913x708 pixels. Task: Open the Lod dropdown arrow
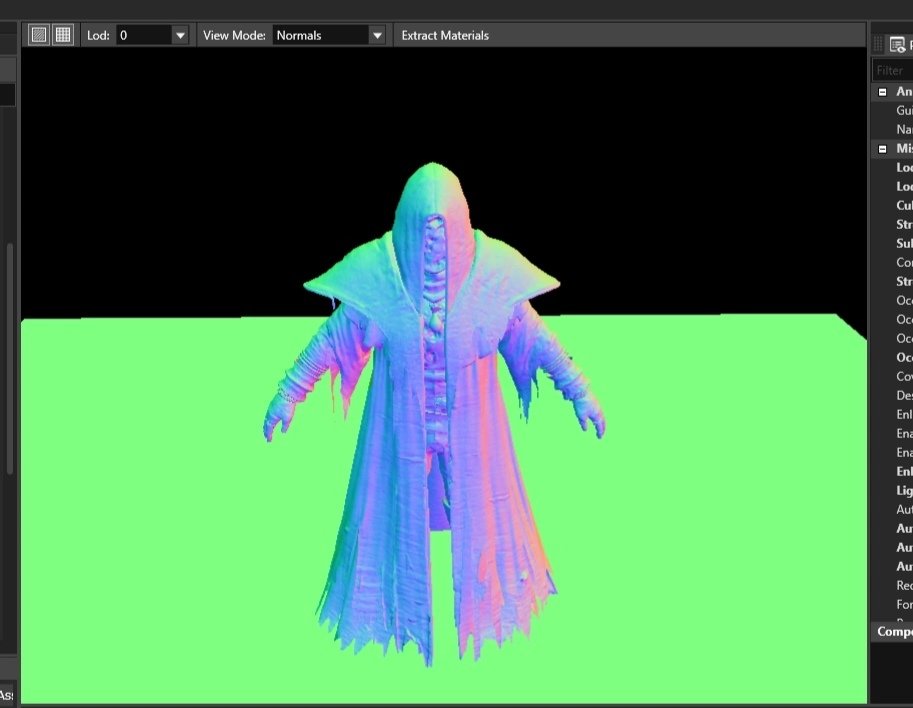(x=180, y=35)
